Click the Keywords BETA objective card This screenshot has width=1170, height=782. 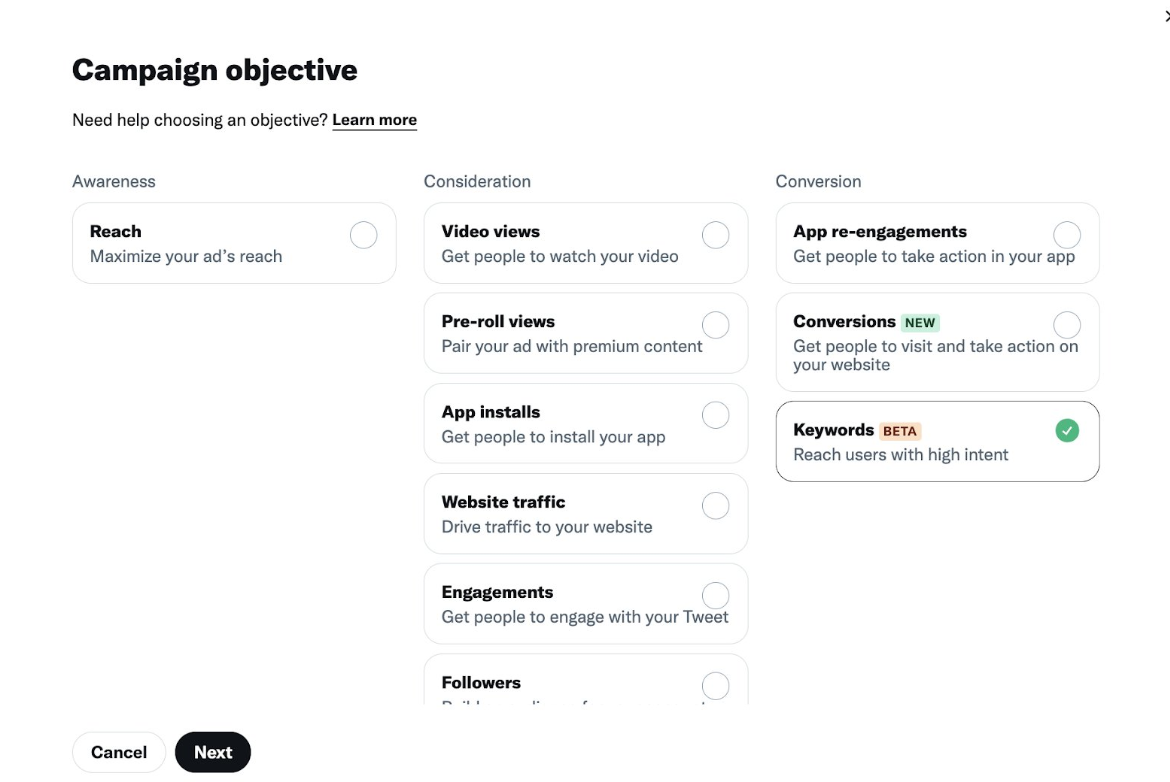point(937,442)
